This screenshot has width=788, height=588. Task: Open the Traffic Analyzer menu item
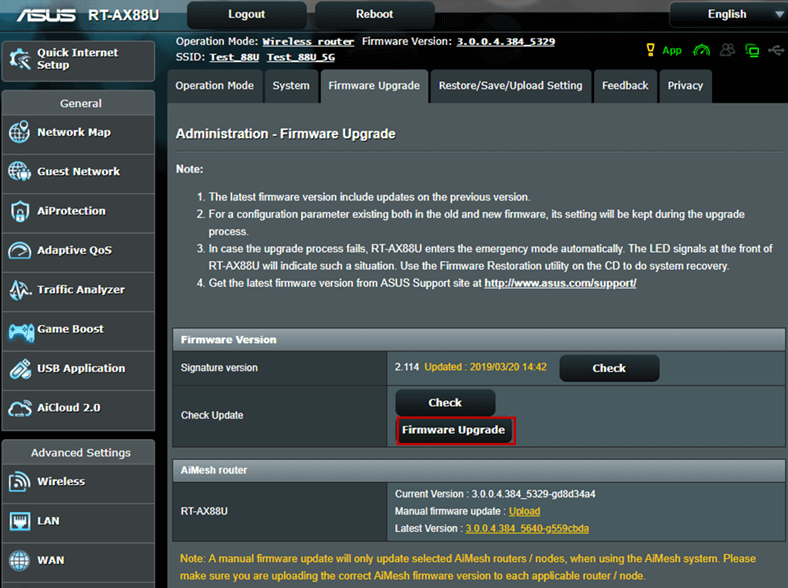tap(78, 291)
